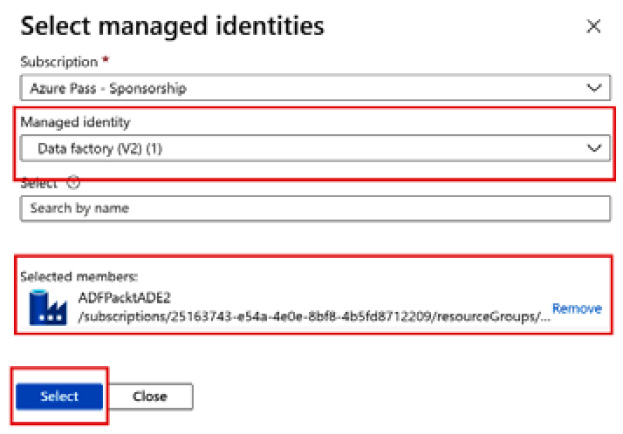The image size is (623, 434).
Task: Click the Subscription field label
Action: (x=58, y=63)
